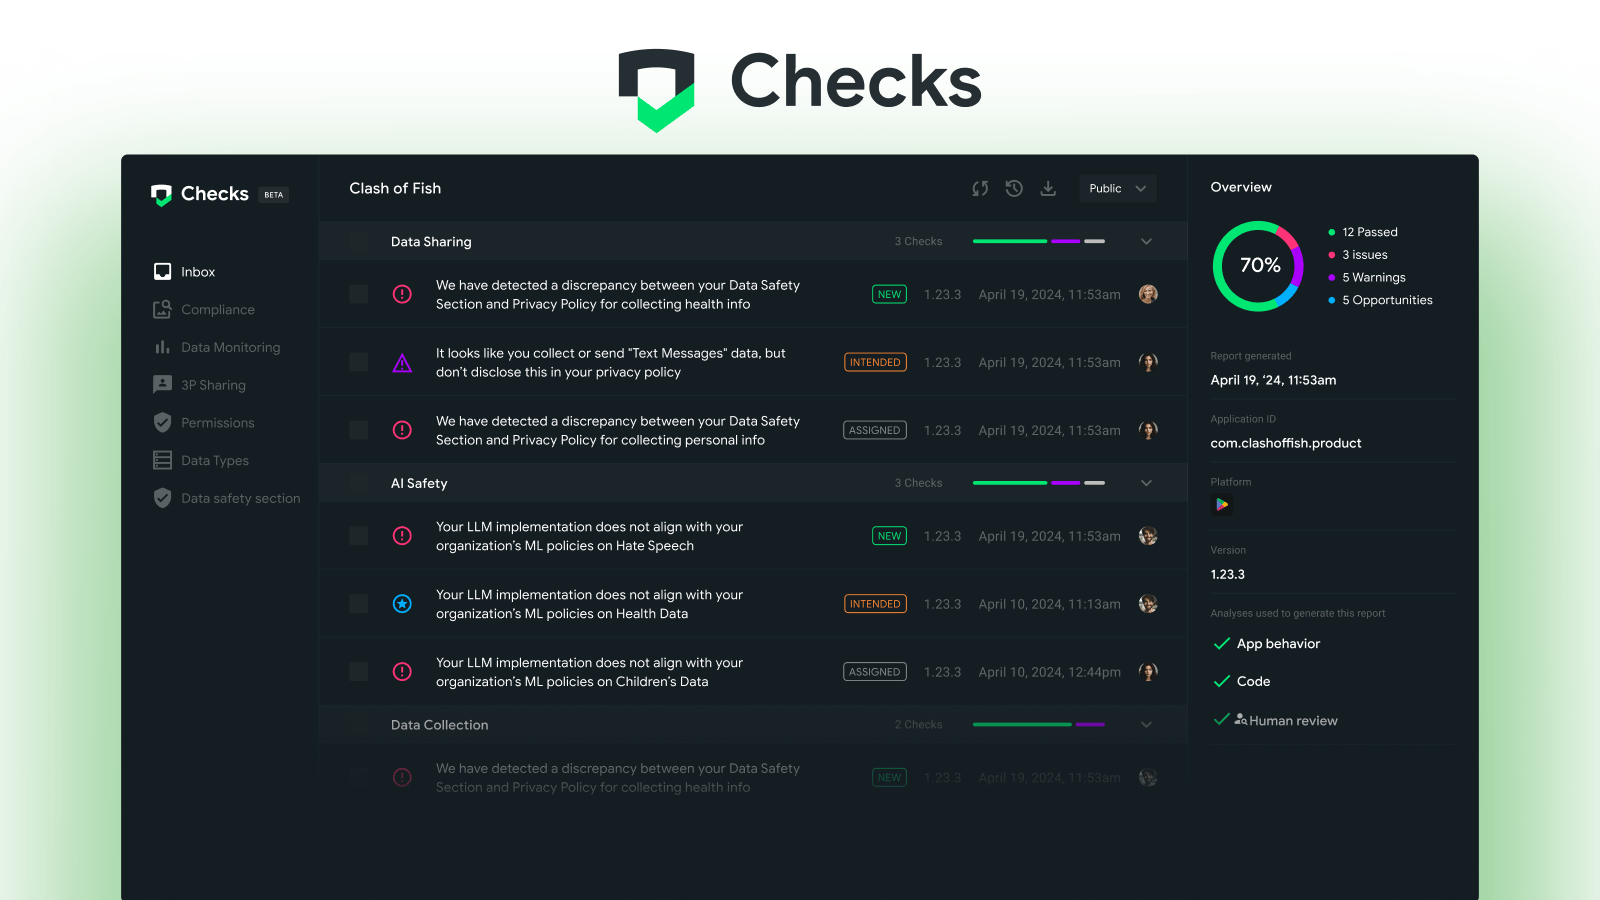Download the report using download icon
This screenshot has height=900, width=1600.
(x=1048, y=189)
